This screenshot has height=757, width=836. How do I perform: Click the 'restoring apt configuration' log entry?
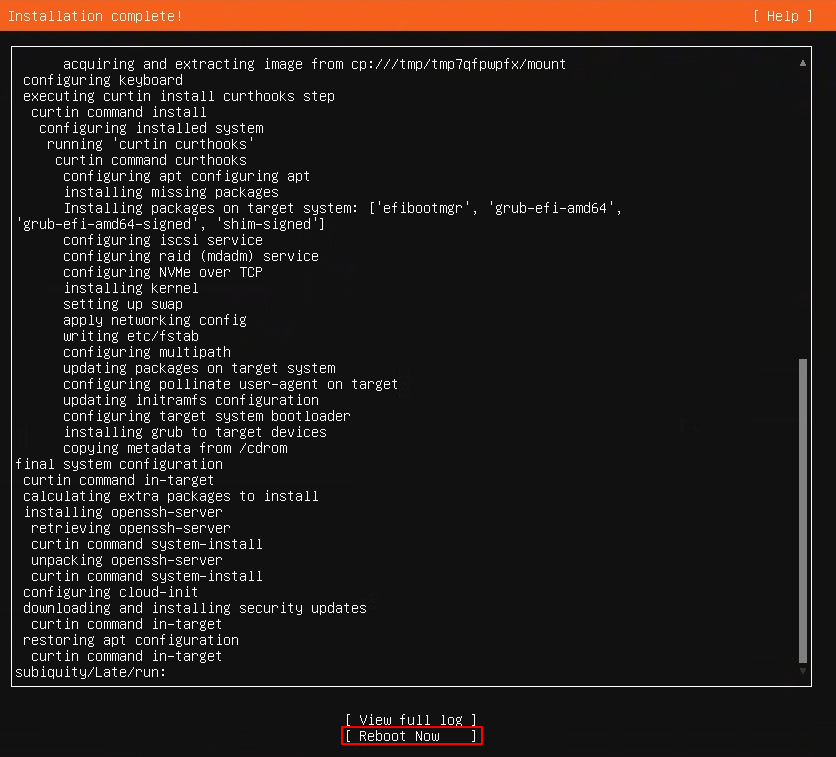[x=131, y=640]
